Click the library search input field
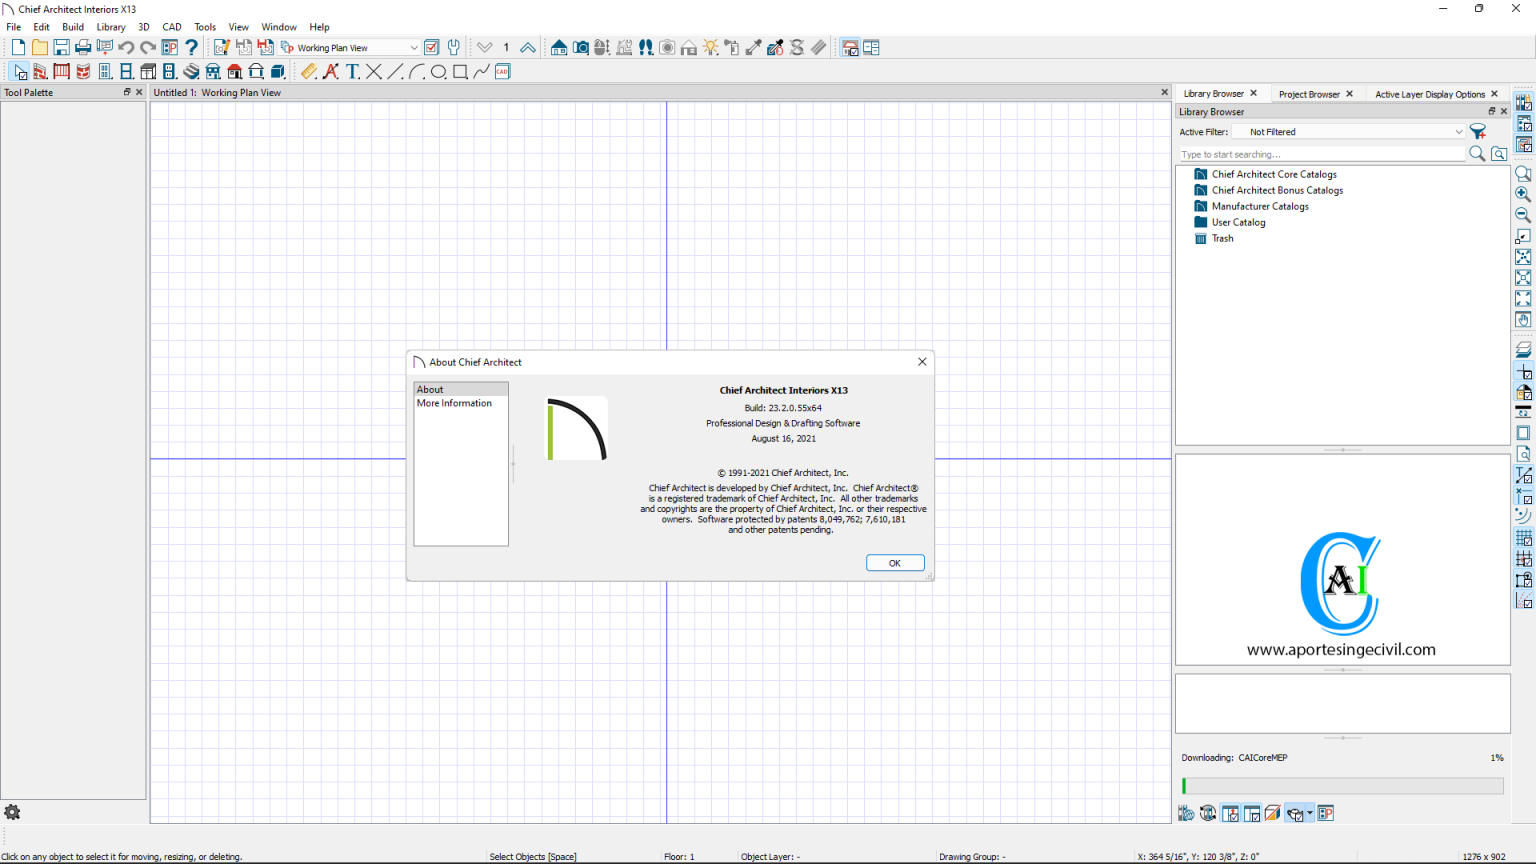The width and height of the screenshot is (1536, 864). click(1320, 154)
